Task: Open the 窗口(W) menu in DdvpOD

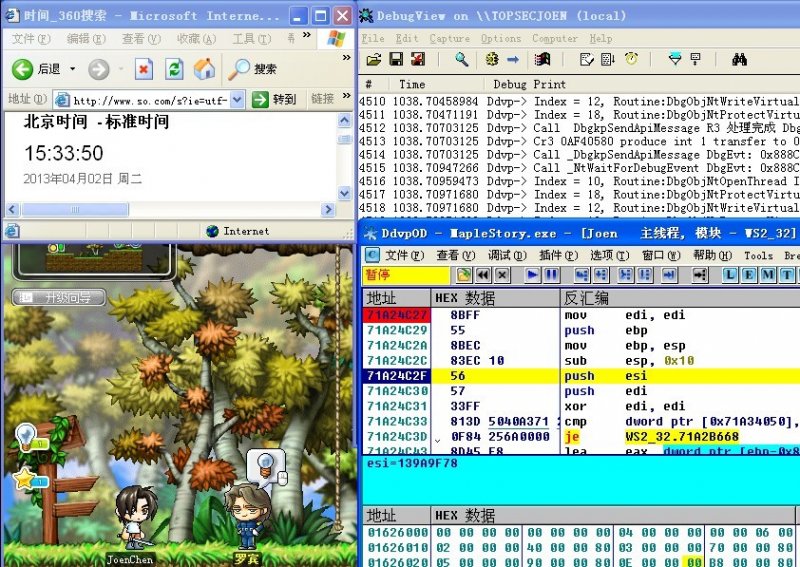Action: 661,255
